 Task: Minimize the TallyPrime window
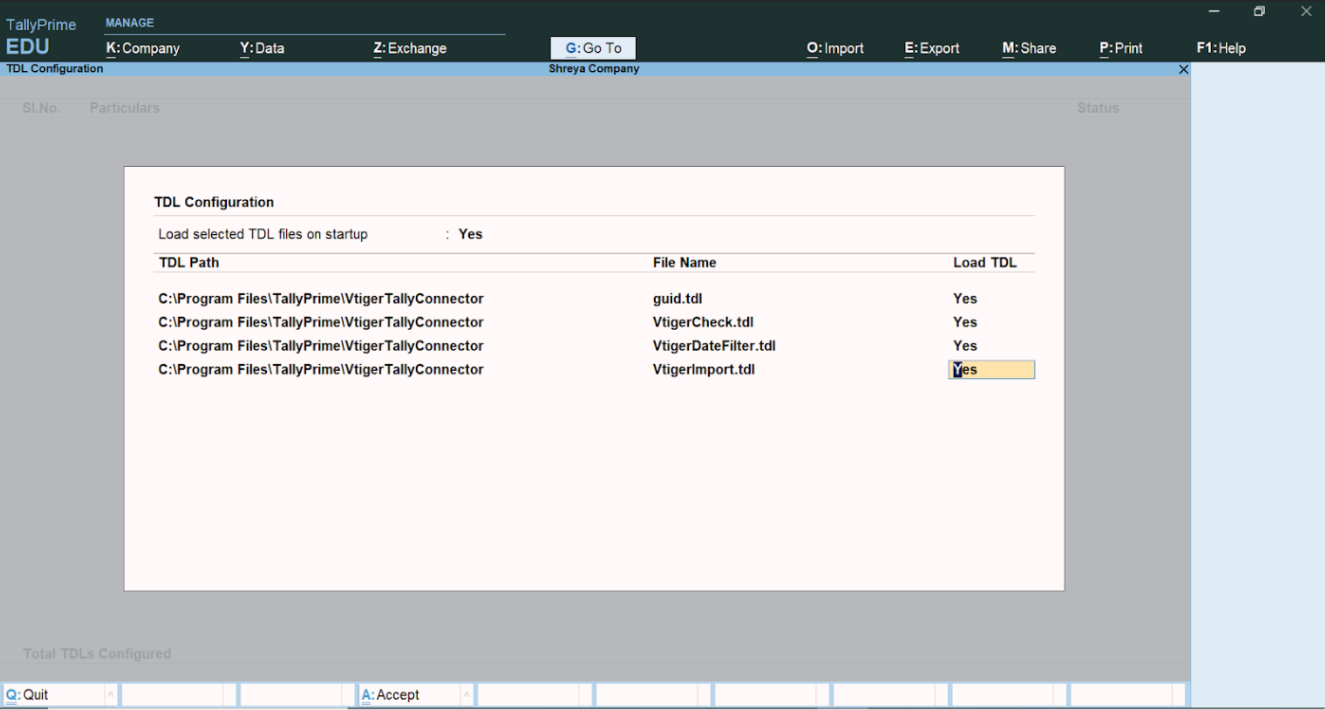(1214, 12)
